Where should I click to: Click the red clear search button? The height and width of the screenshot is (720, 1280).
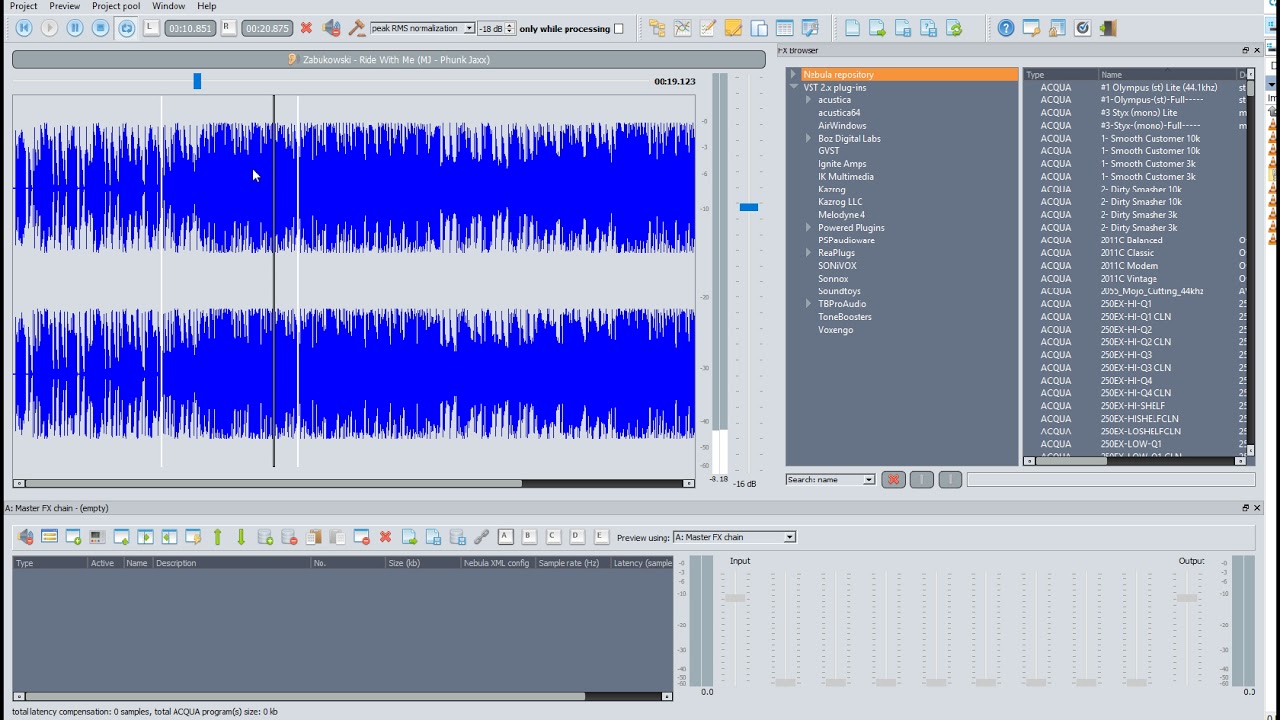click(x=893, y=480)
